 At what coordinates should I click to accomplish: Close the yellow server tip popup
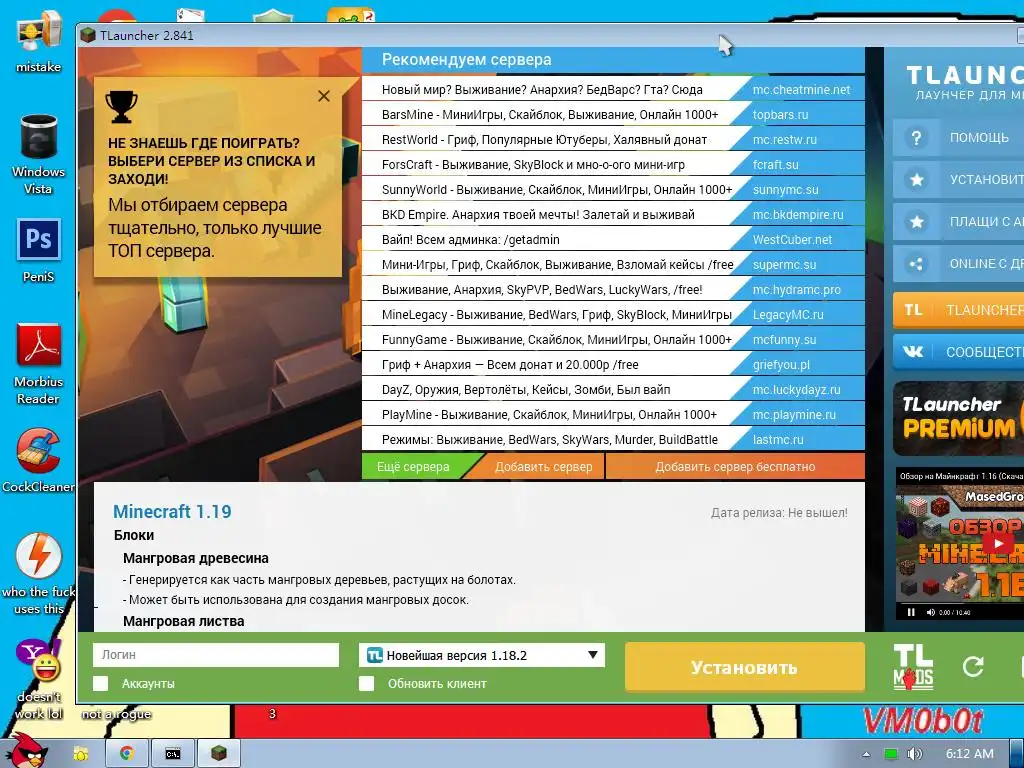click(x=323, y=97)
